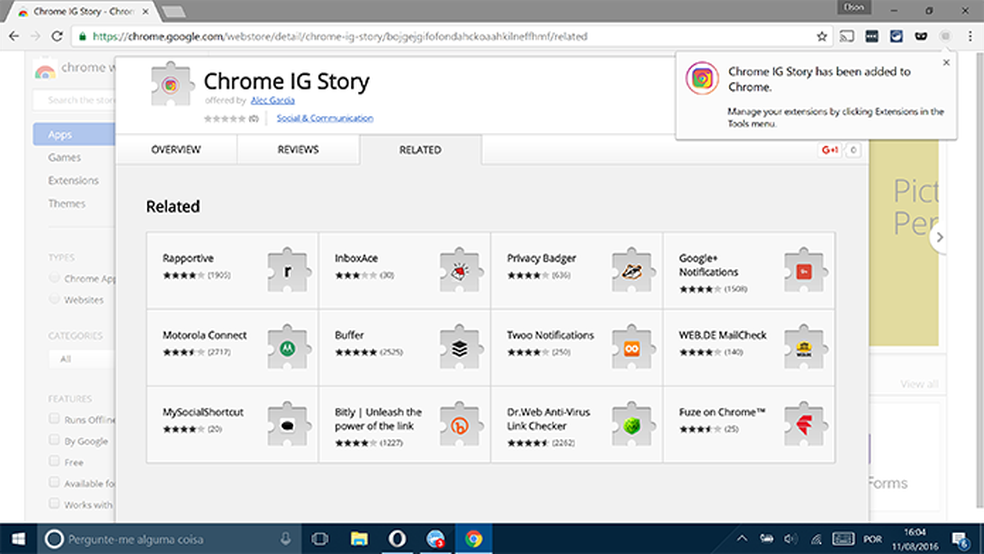This screenshot has width=984, height=554.
Task: Open Opera browser from the taskbar
Action: pos(397,539)
